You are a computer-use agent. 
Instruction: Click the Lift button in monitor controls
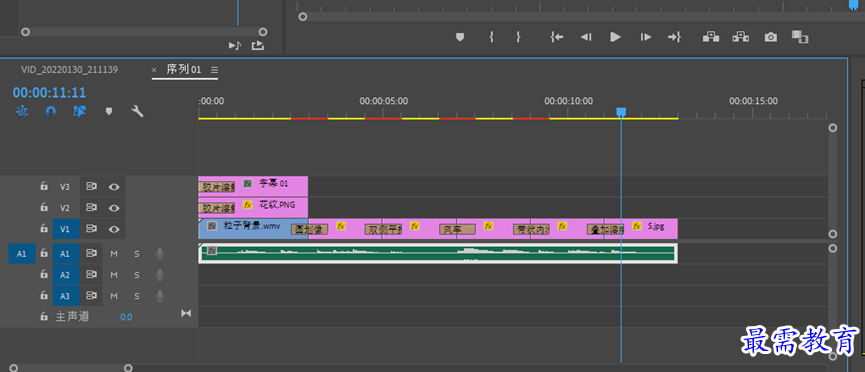[x=711, y=37]
